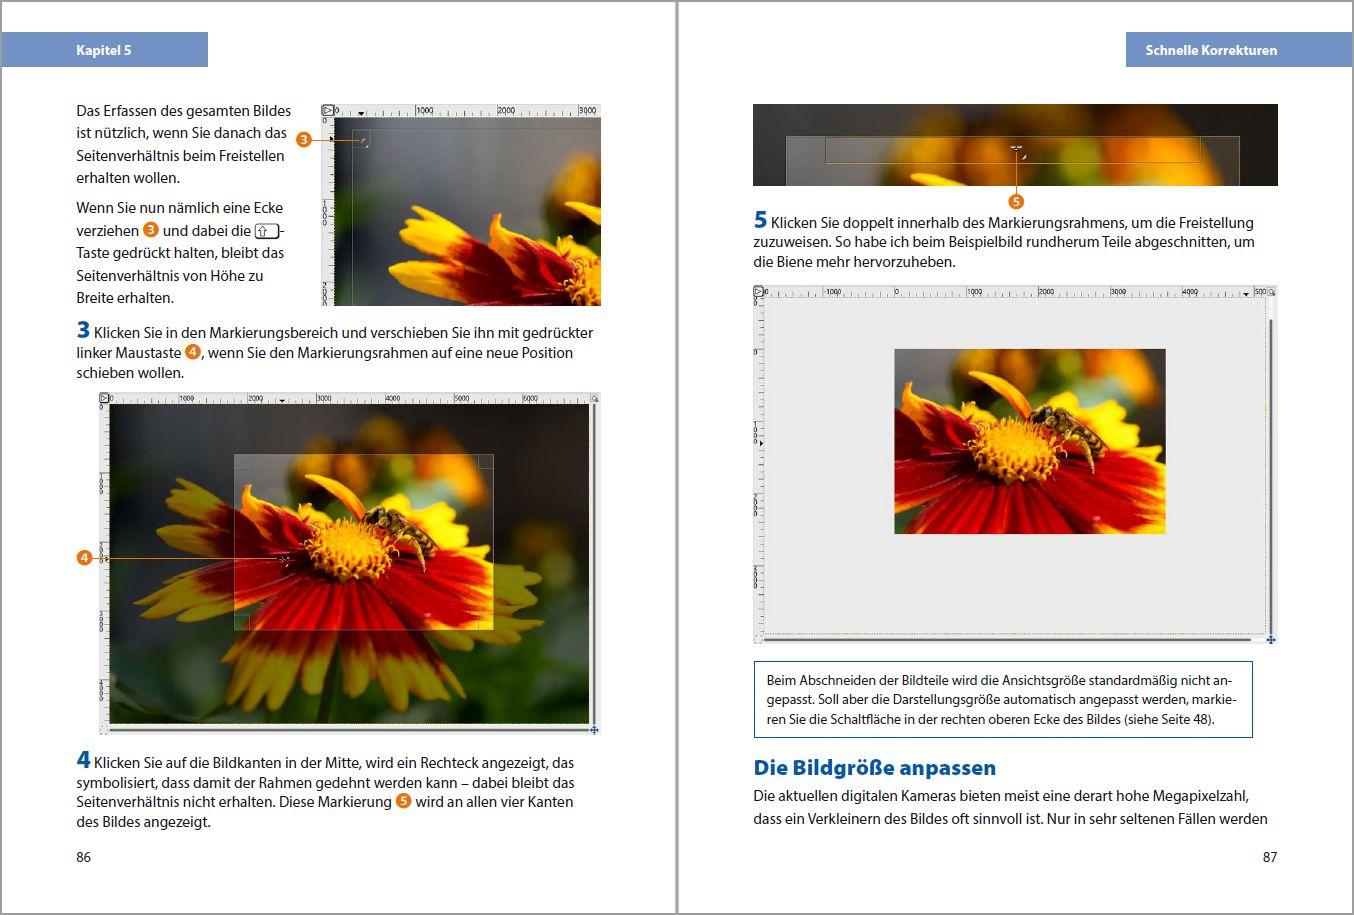
Task: Click orange marker 3 beside top-left screenshot
Action: click(x=304, y=140)
